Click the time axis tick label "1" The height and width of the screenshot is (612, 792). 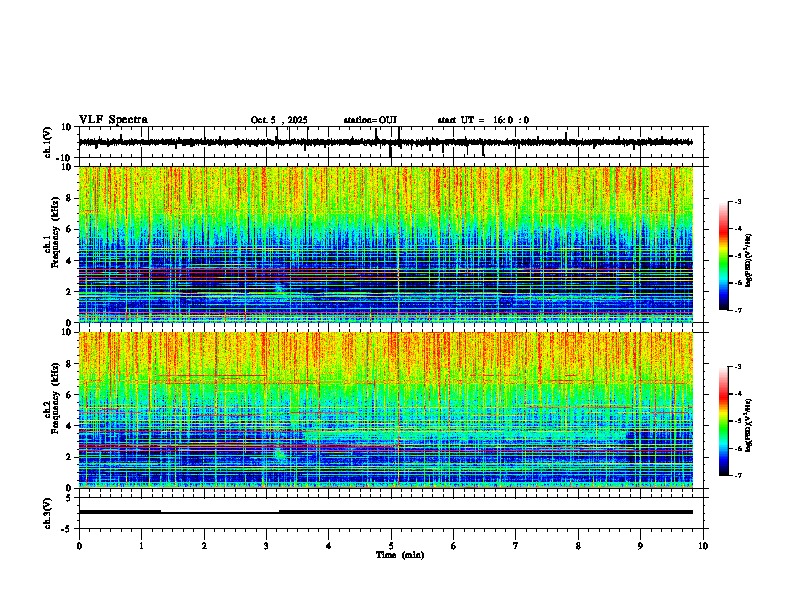tap(141, 546)
